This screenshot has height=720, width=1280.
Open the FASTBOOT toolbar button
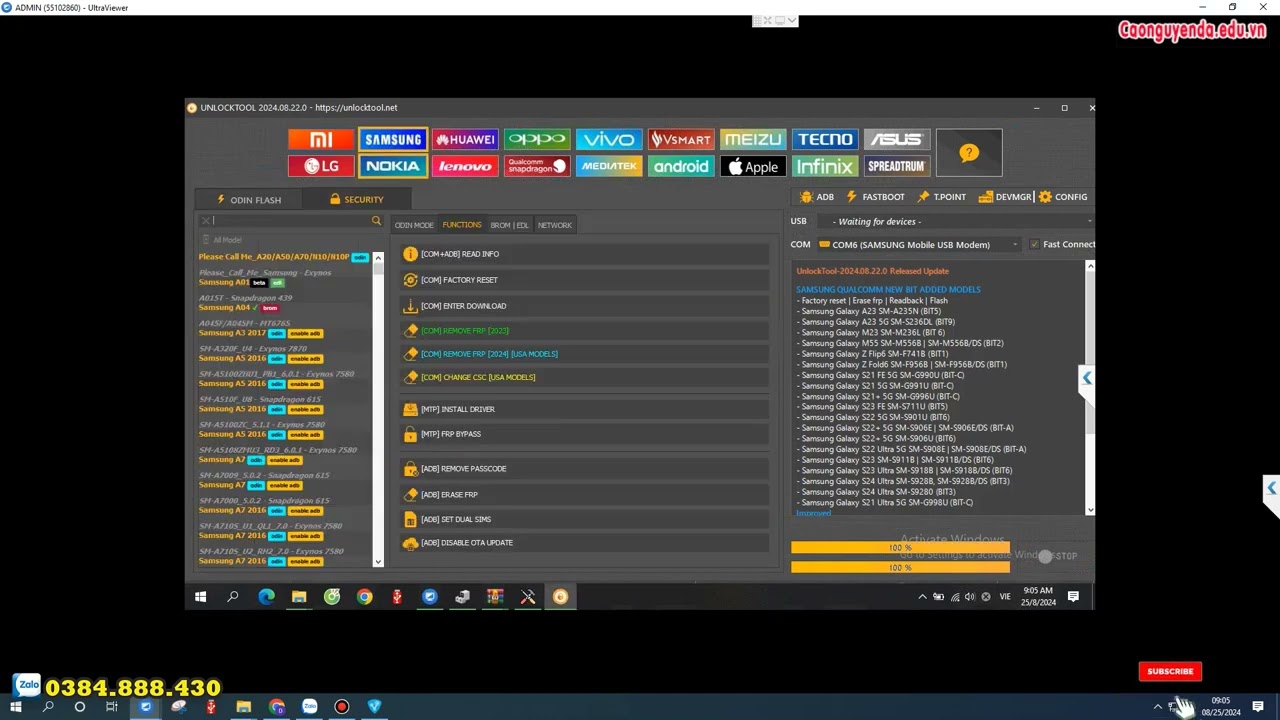tap(876, 197)
